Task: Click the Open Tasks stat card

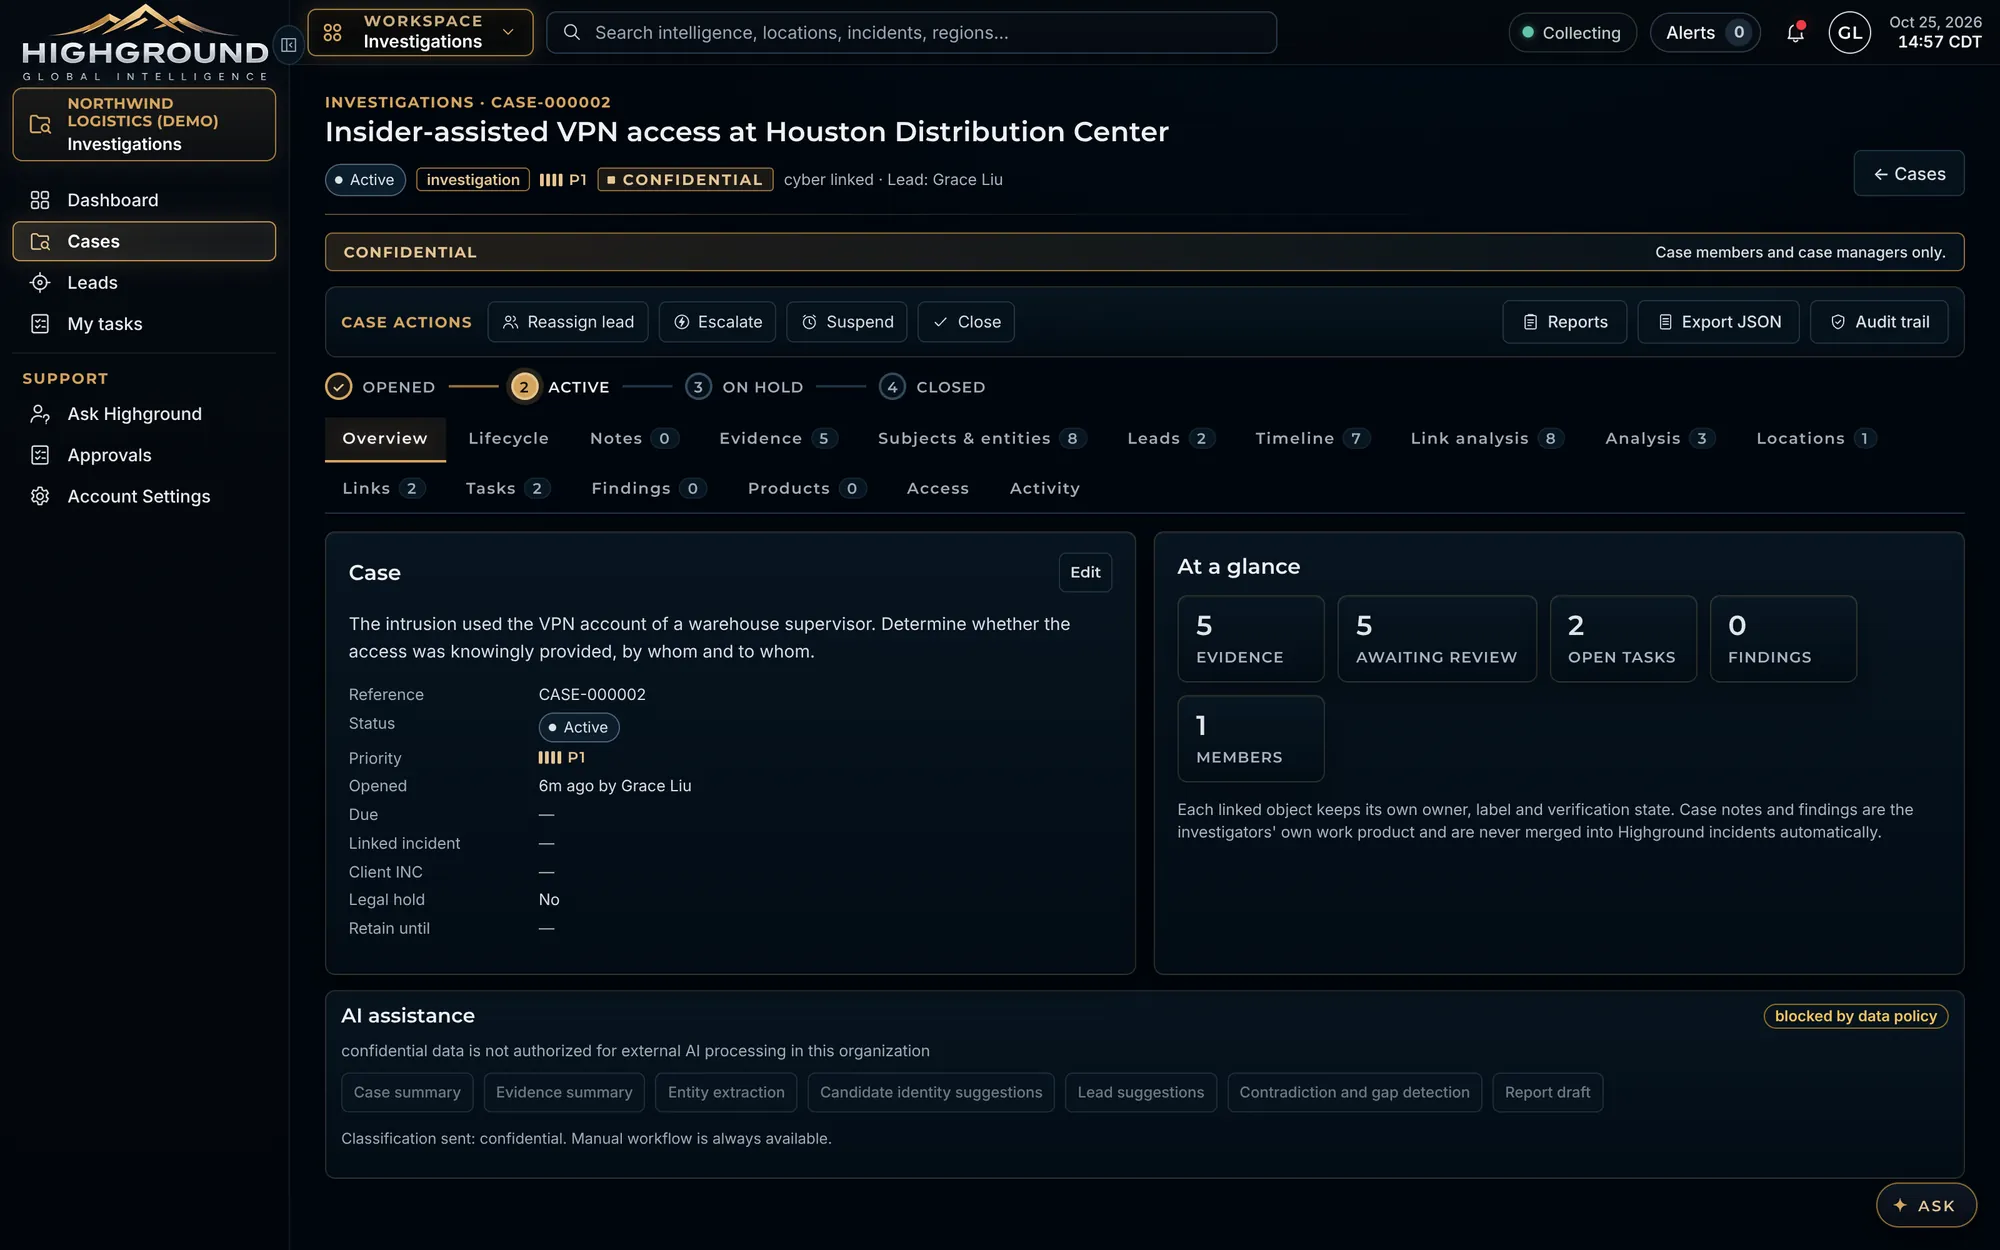Action: (x=1623, y=639)
